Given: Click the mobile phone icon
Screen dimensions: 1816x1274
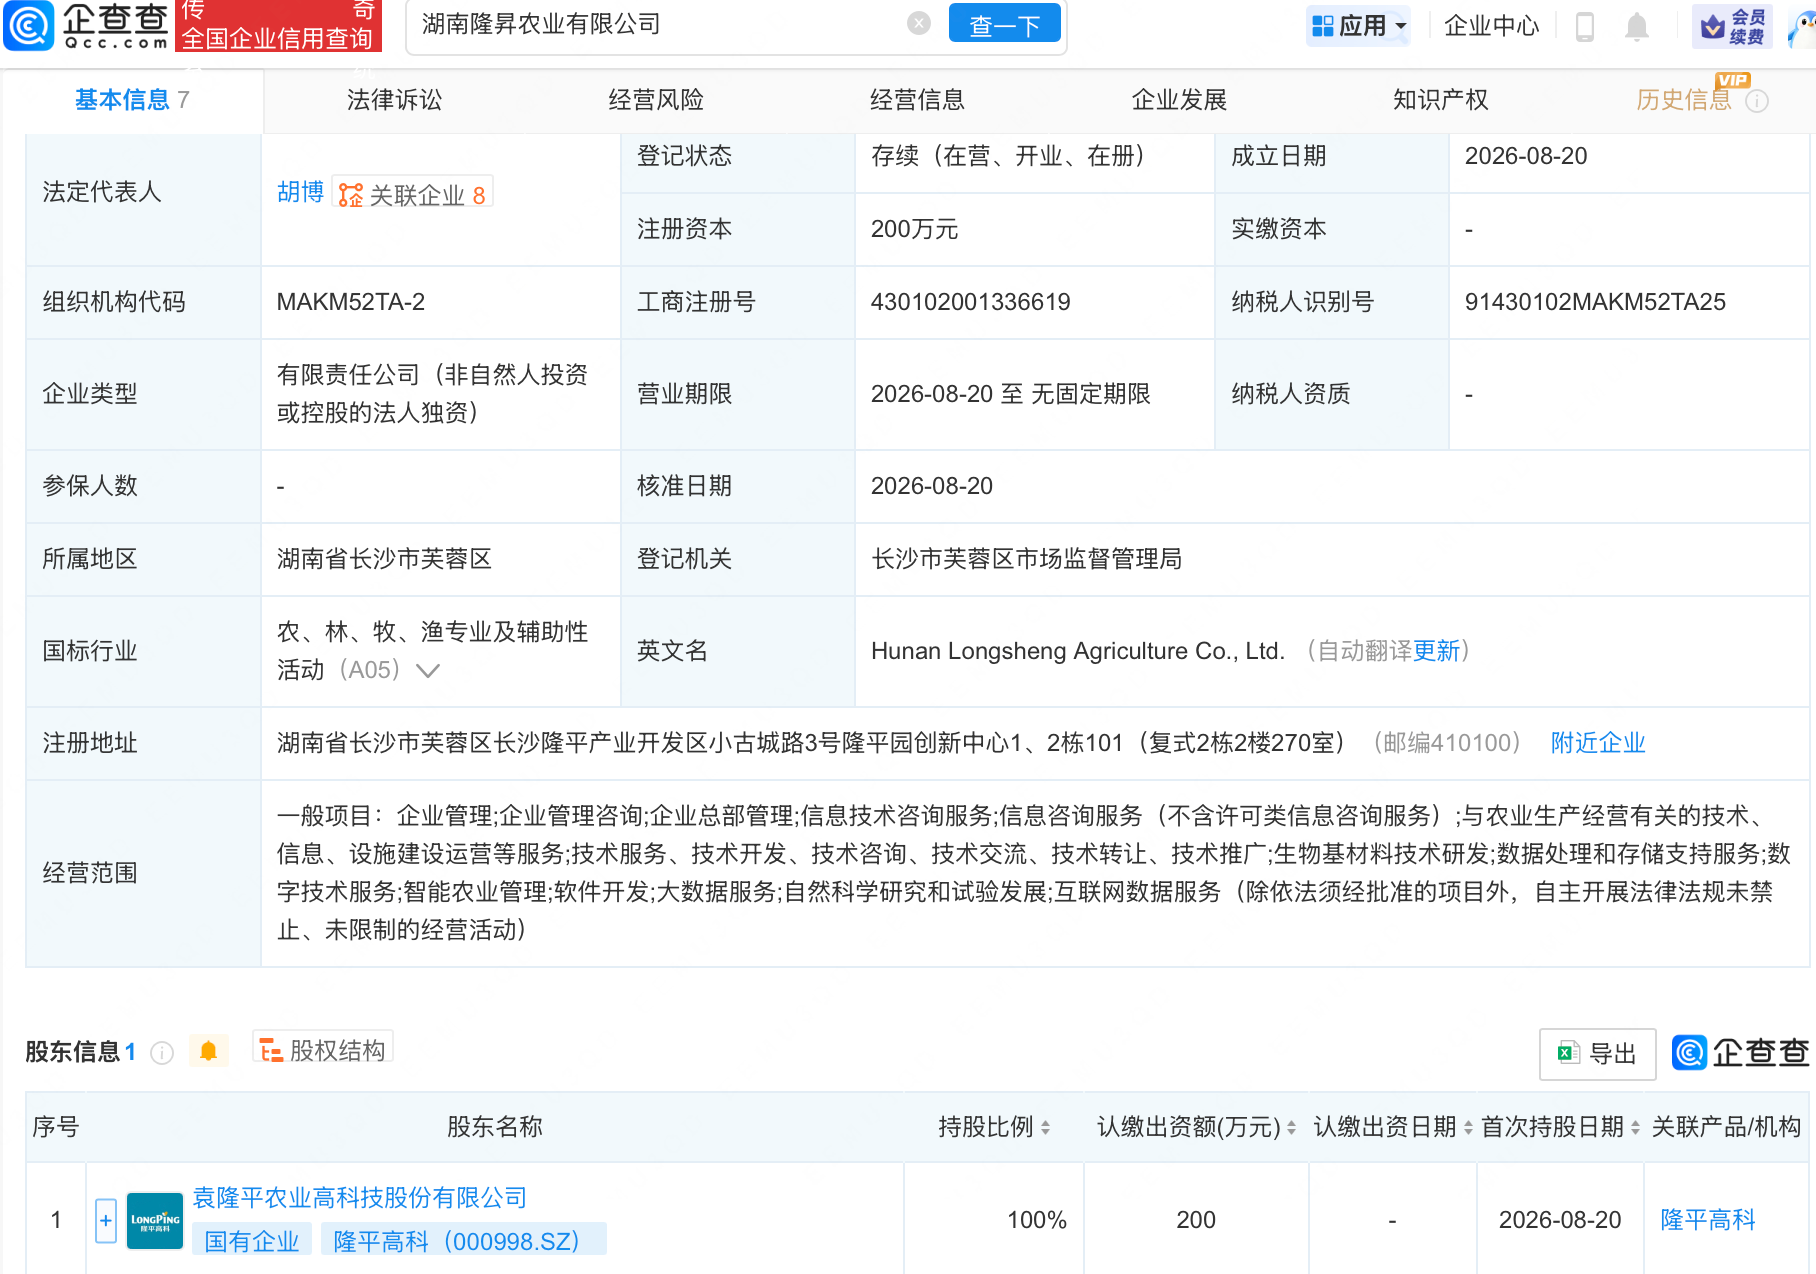Looking at the screenshot, I should pyautogui.click(x=1585, y=26).
